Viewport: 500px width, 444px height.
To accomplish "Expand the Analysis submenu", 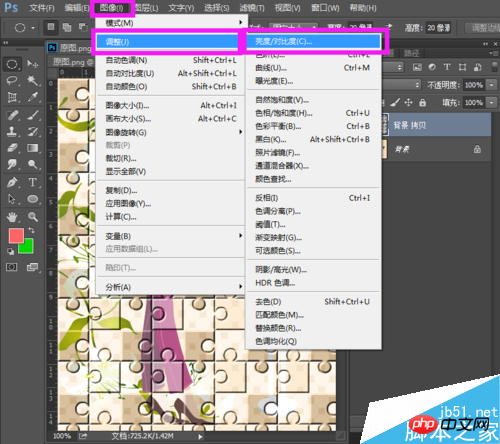I will click(x=171, y=287).
